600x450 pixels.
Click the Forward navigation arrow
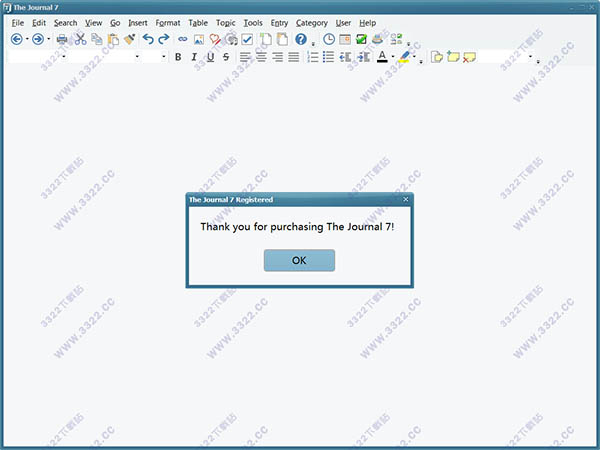tap(38, 39)
